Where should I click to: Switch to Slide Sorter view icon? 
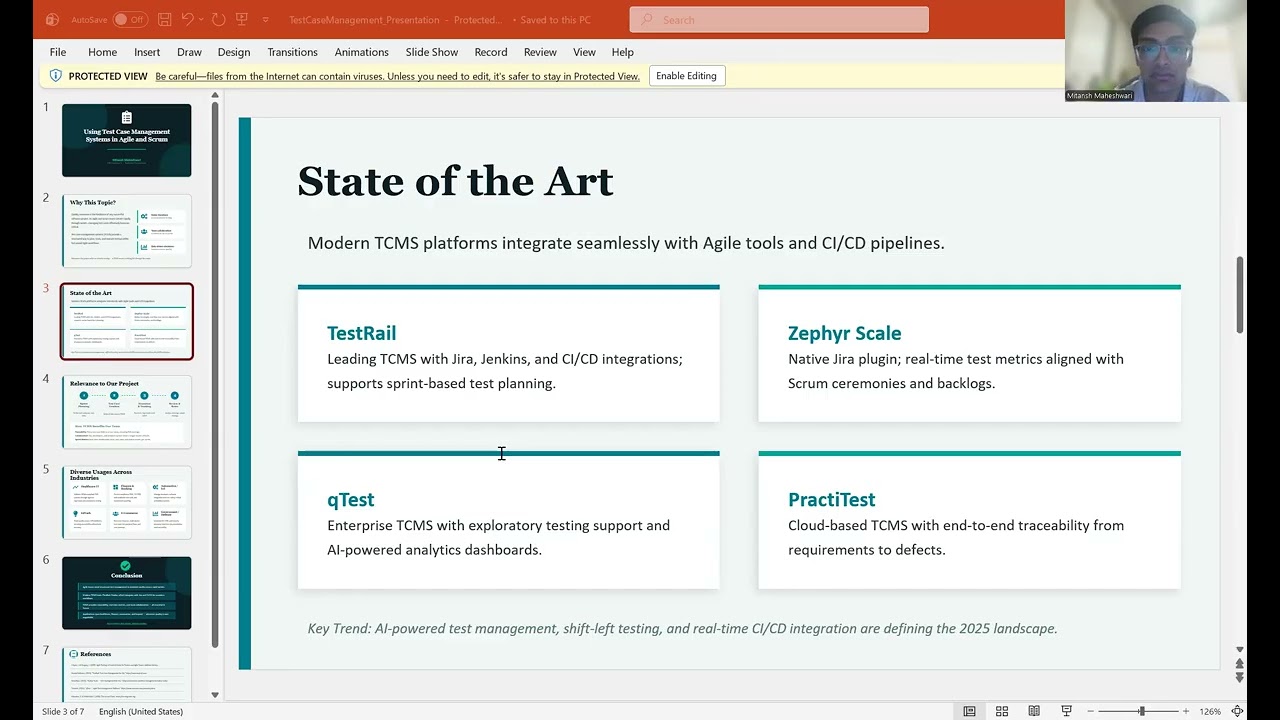click(1001, 711)
